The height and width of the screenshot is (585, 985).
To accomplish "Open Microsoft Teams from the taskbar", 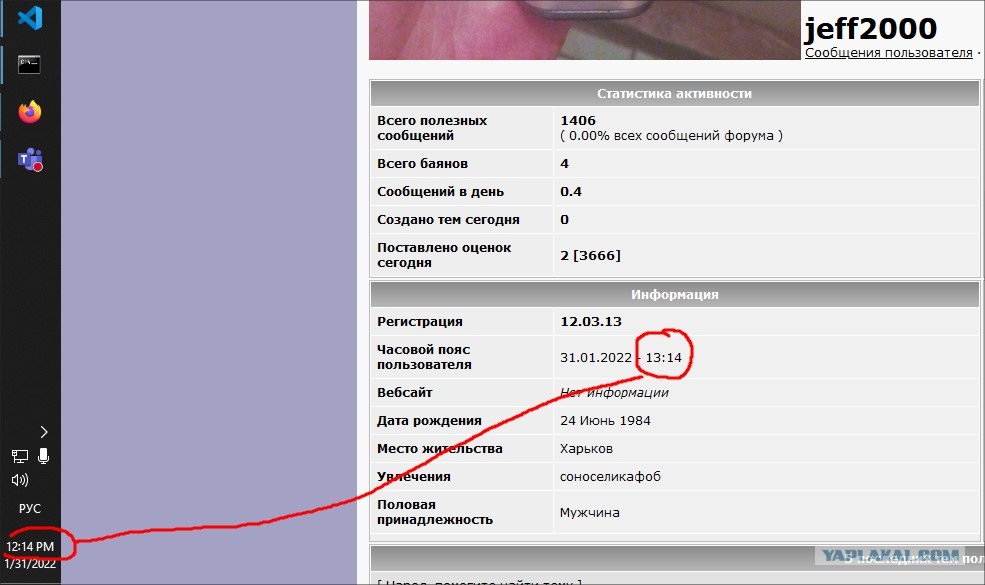I will point(30,160).
